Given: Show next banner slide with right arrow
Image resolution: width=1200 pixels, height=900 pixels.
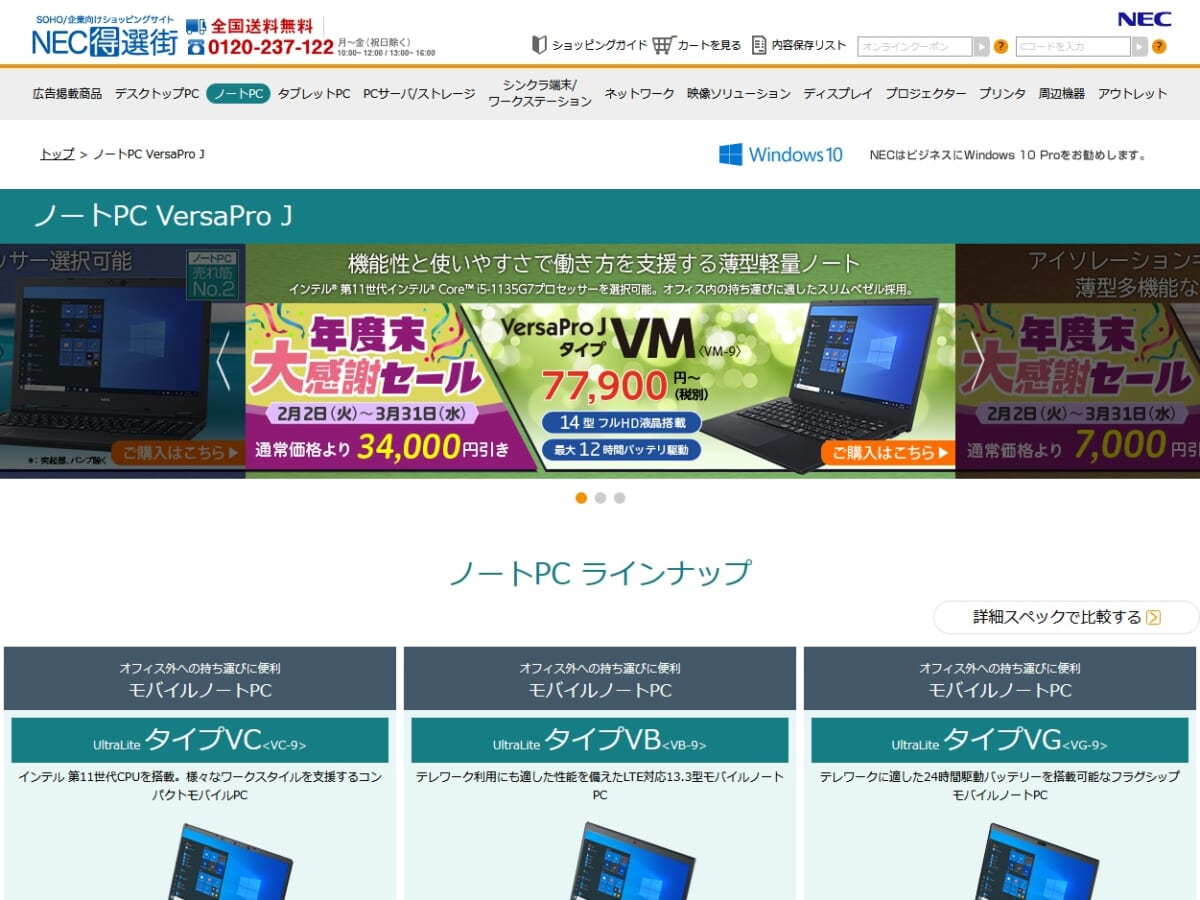Looking at the screenshot, I should click(x=977, y=360).
